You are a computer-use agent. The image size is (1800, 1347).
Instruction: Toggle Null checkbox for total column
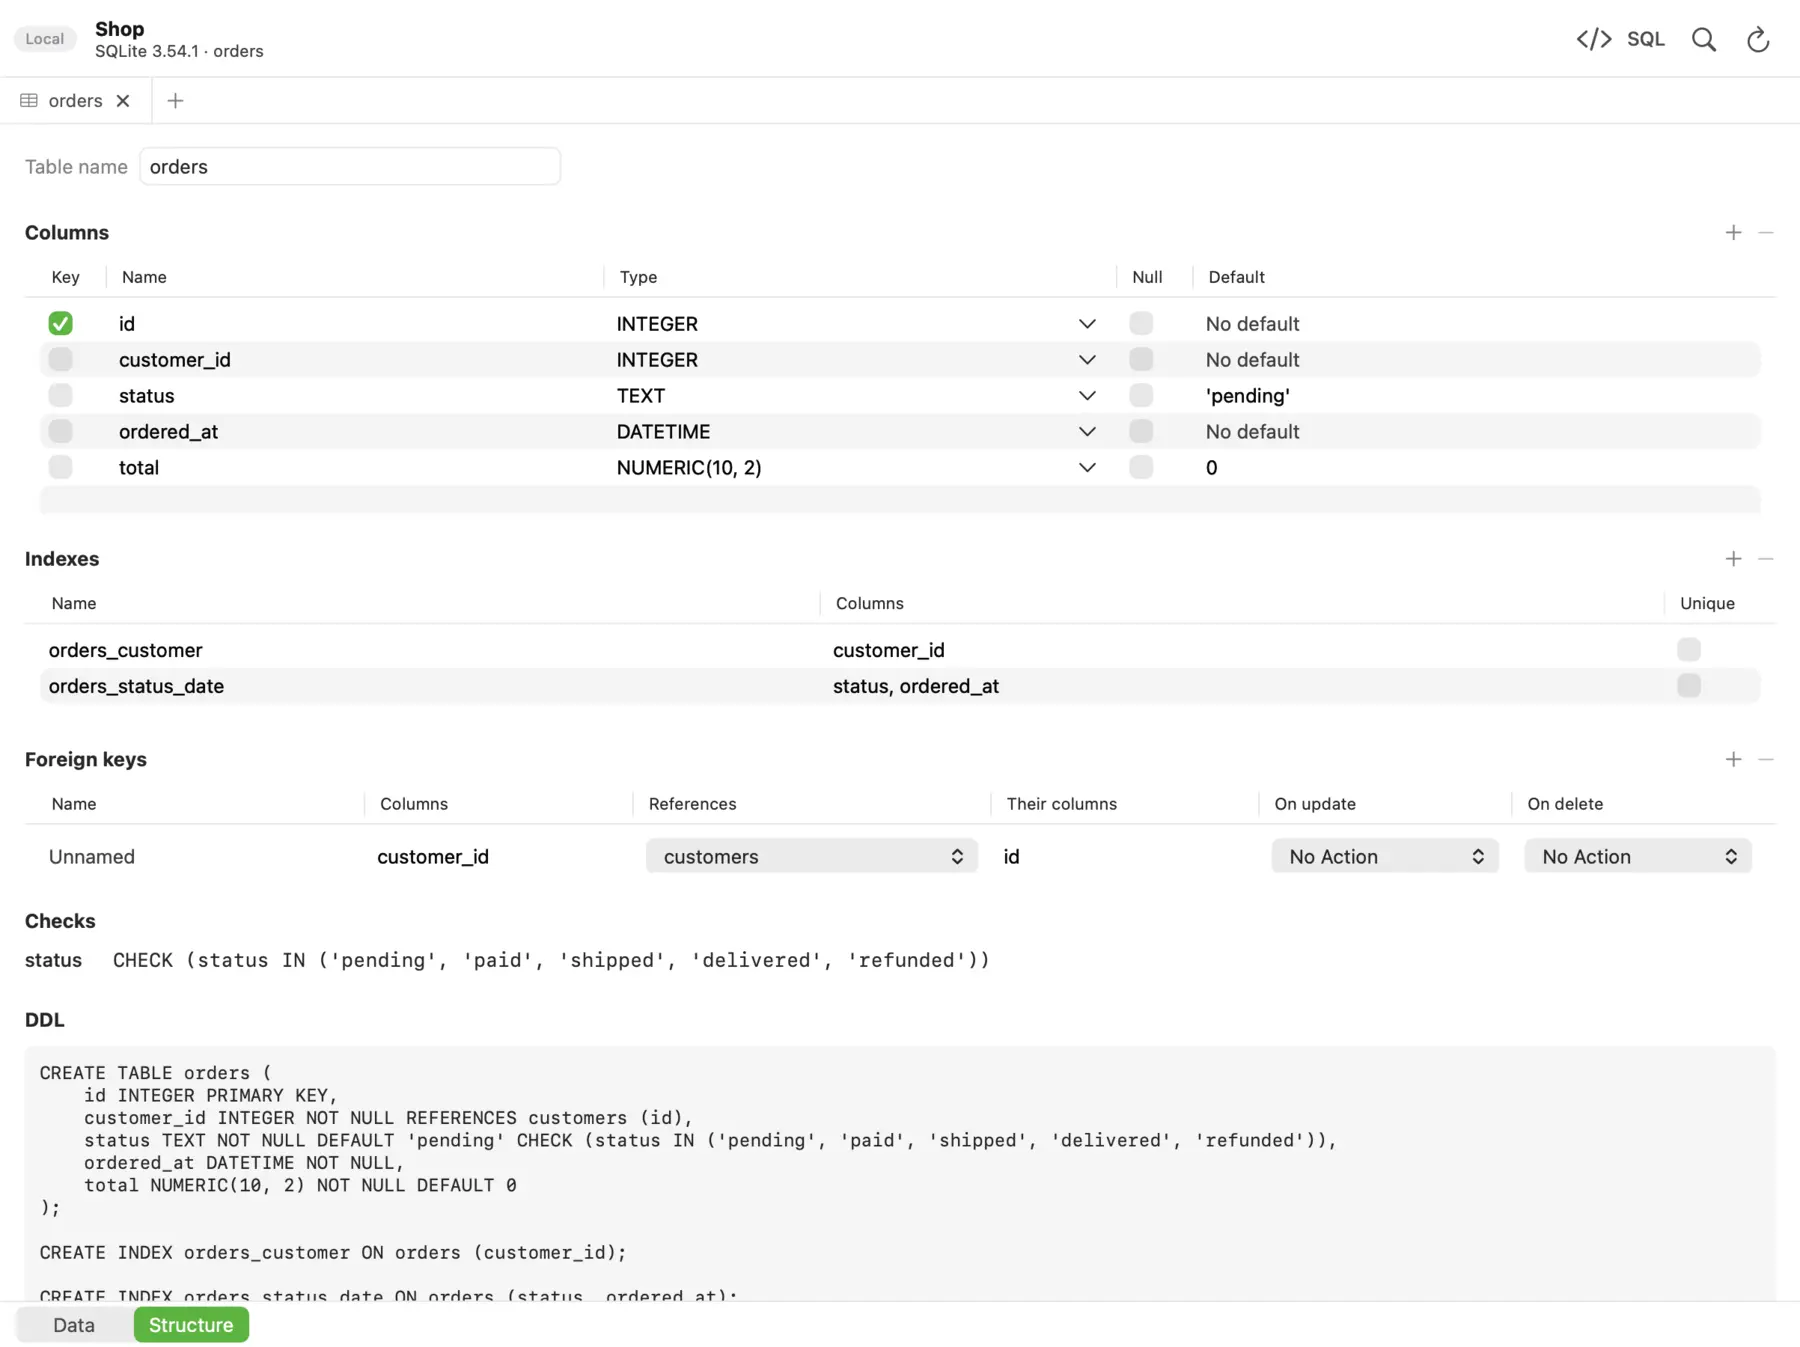tap(1141, 467)
